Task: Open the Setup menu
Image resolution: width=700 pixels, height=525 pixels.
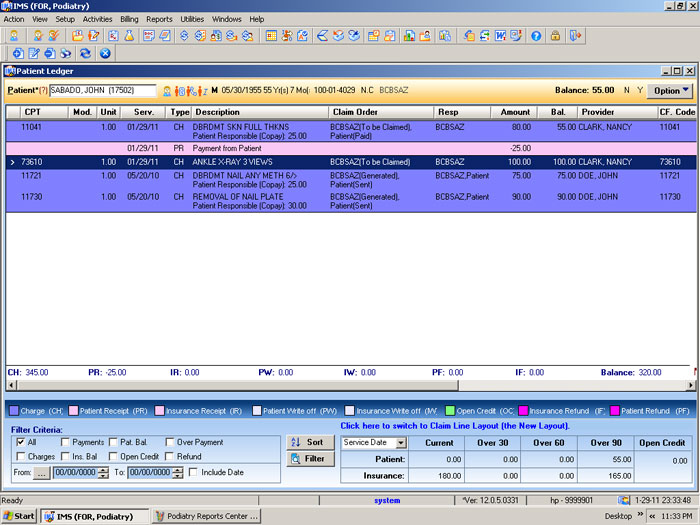Action: coord(65,19)
